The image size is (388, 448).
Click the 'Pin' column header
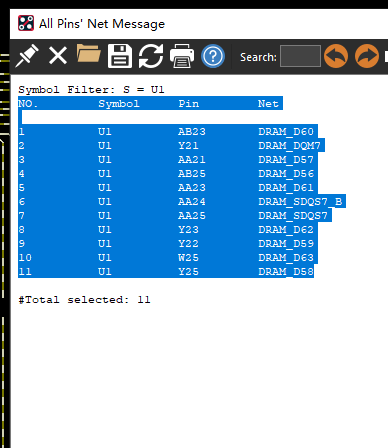click(189, 104)
